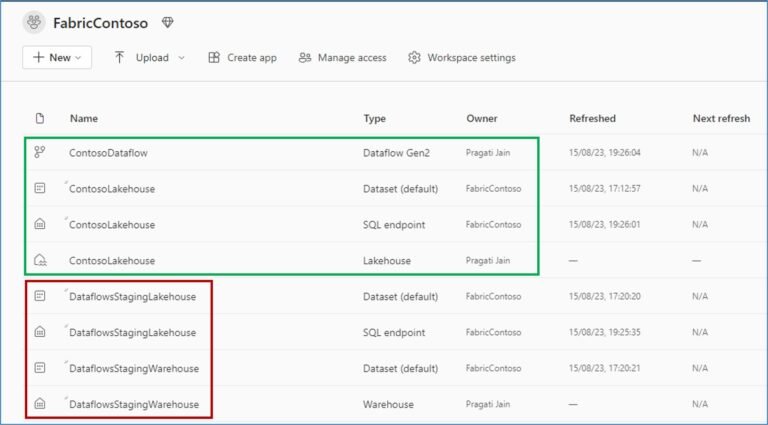Click the dataset icon in ContosoLakehouse Dataset row
Viewport: 768px width, 425px height.
(x=40, y=189)
